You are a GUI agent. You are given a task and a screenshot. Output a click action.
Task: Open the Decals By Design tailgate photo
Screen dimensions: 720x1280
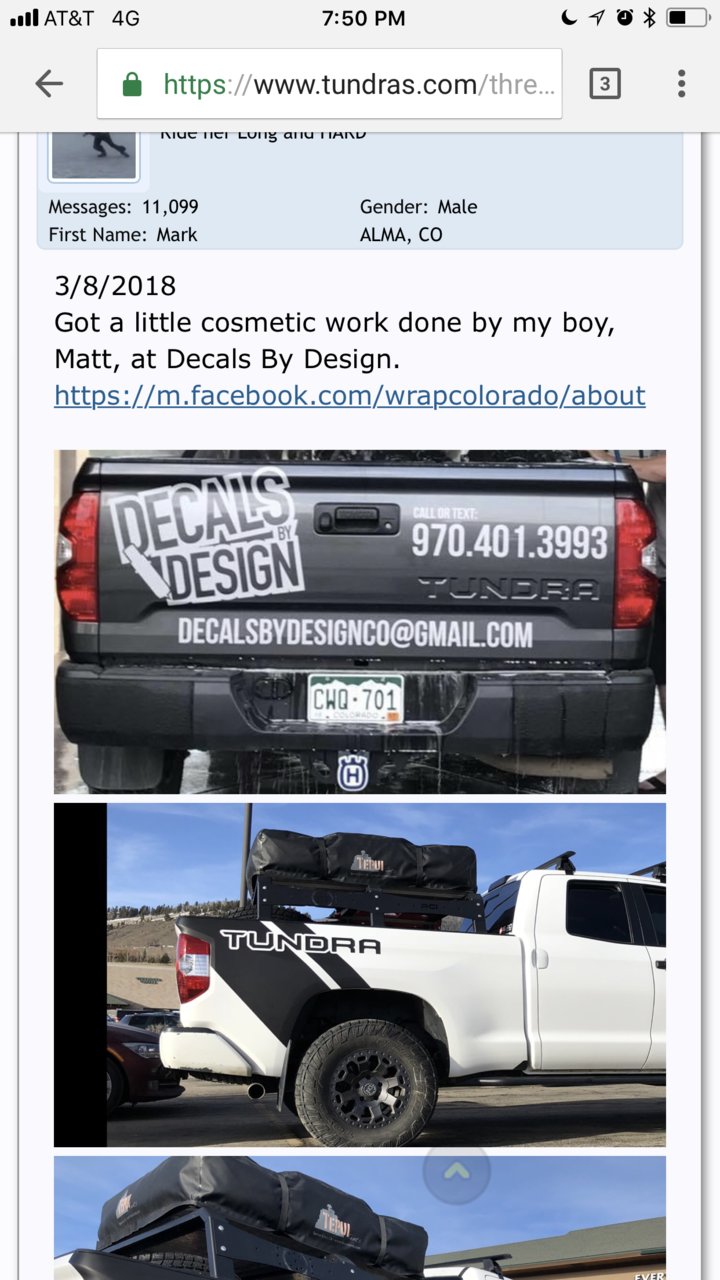click(x=360, y=622)
